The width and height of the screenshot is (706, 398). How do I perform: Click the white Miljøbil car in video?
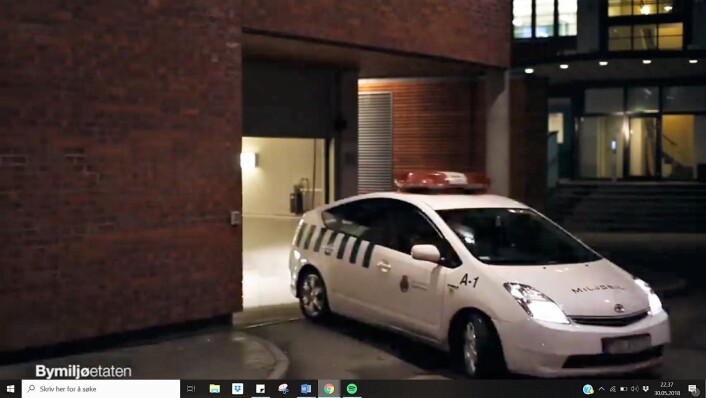point(479,276)
